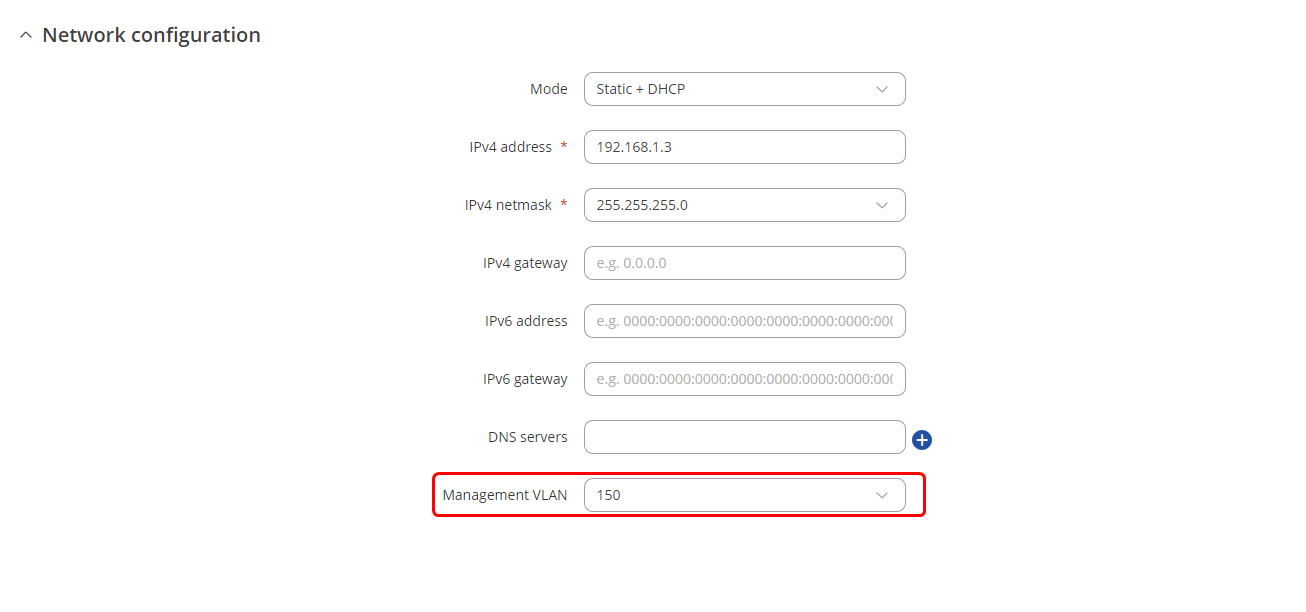This screenshot has height=612, width=1306.
Task: Click the Mode field label
Action: 548,89
